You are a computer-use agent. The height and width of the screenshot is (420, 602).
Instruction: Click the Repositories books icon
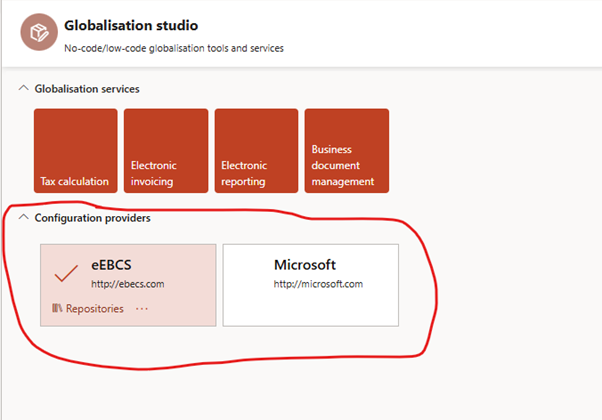pos(57,308)
